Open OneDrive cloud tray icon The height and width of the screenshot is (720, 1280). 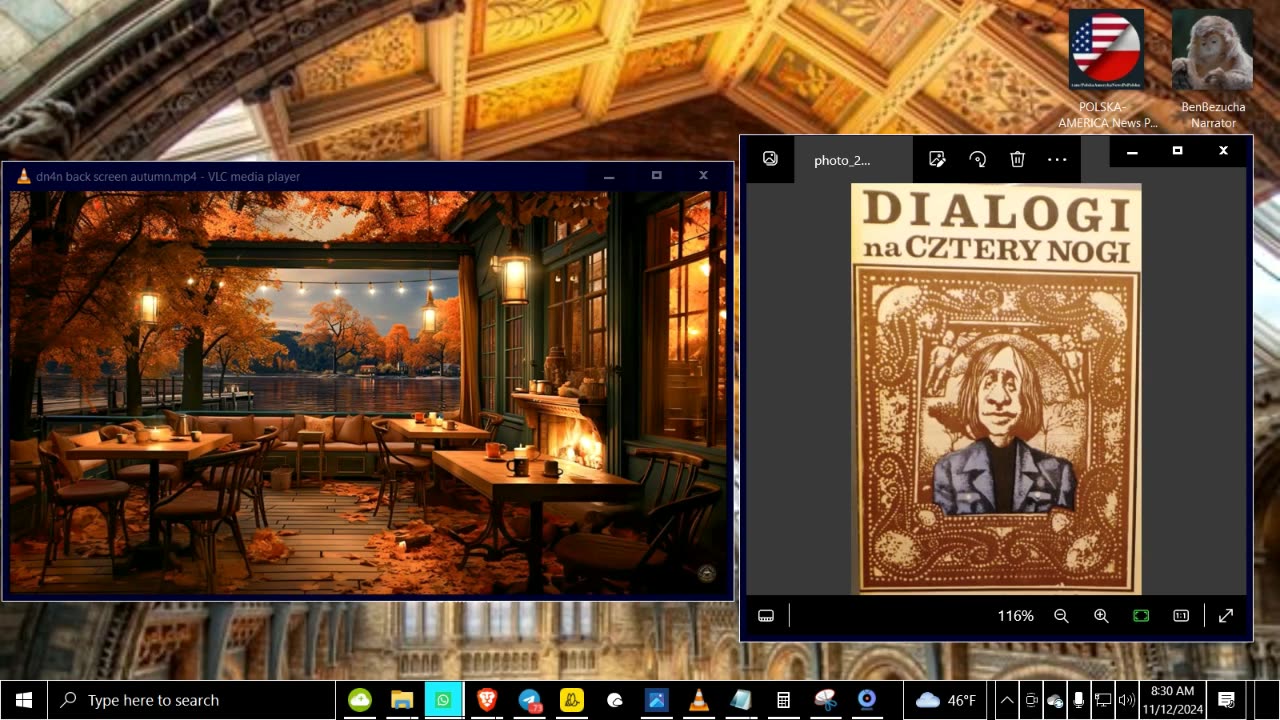1055,700
